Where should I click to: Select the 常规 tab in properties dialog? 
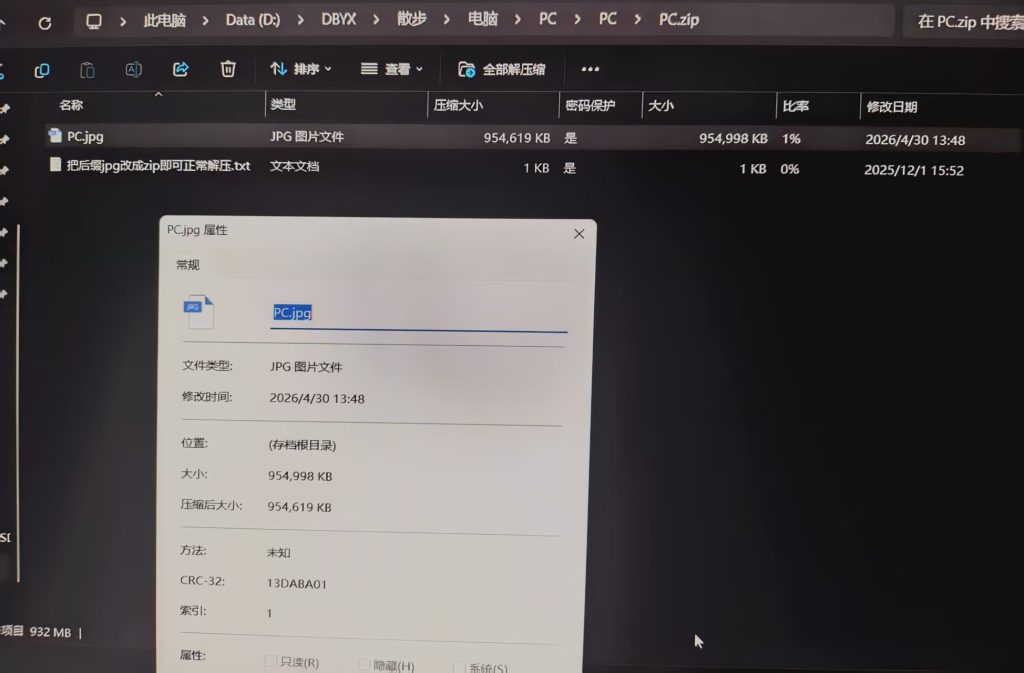pos(188,264)
